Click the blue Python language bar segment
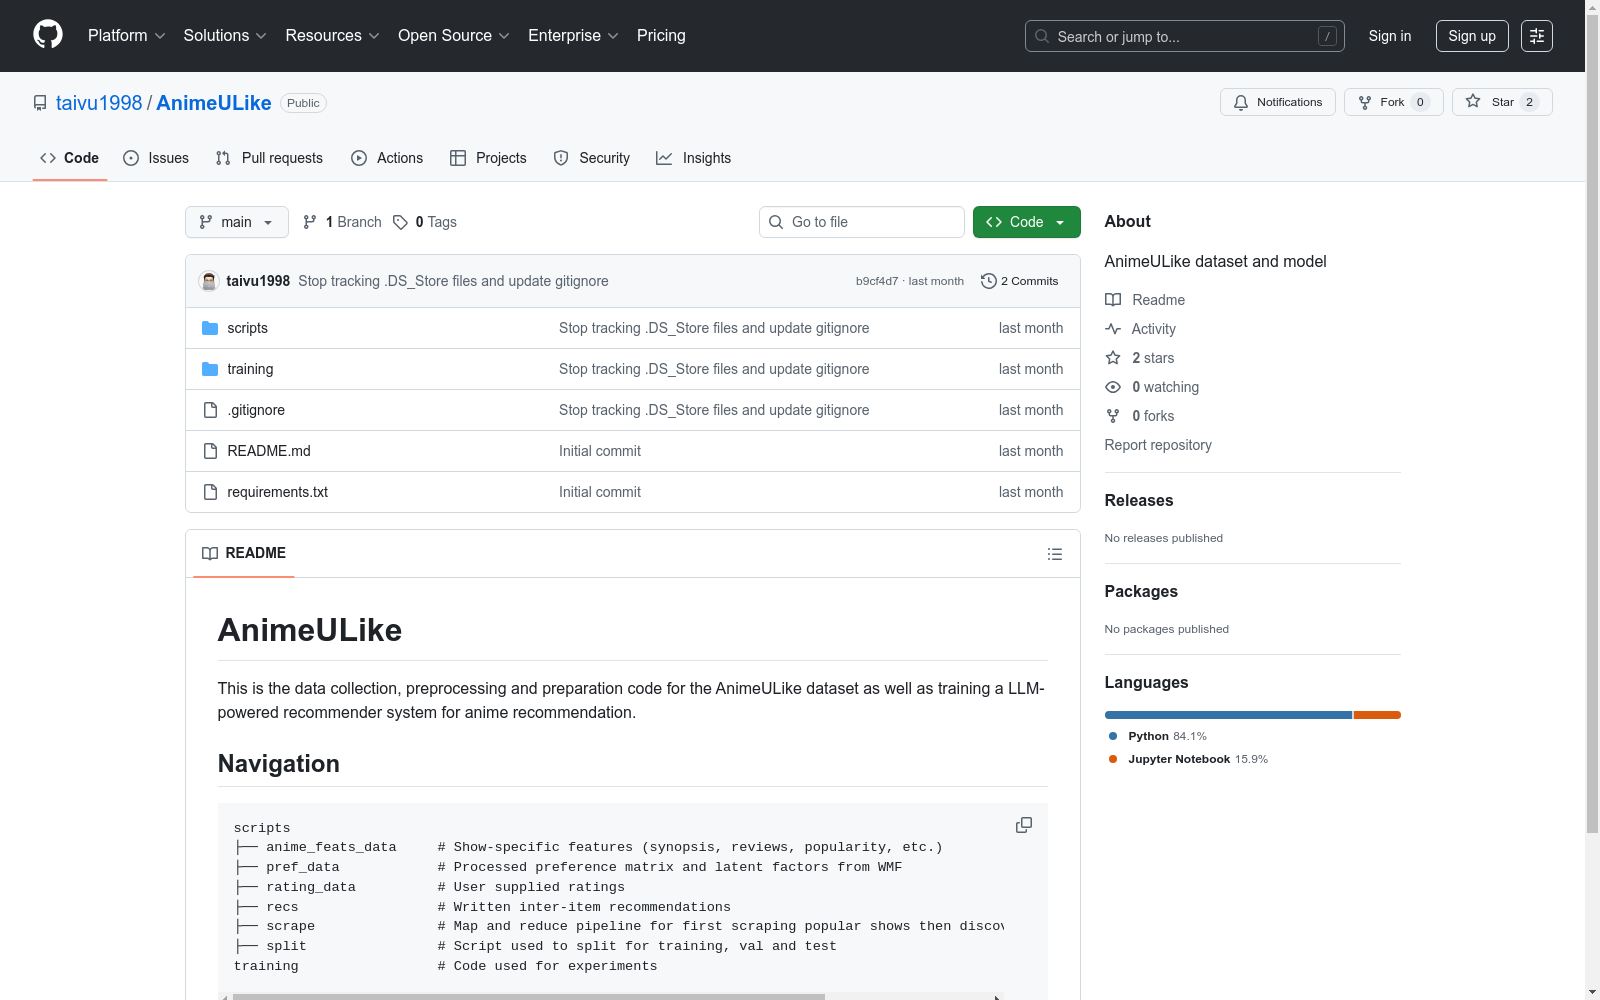Image resolution: width=1600 pixels, height=1000 pixels. [1228, 715]
